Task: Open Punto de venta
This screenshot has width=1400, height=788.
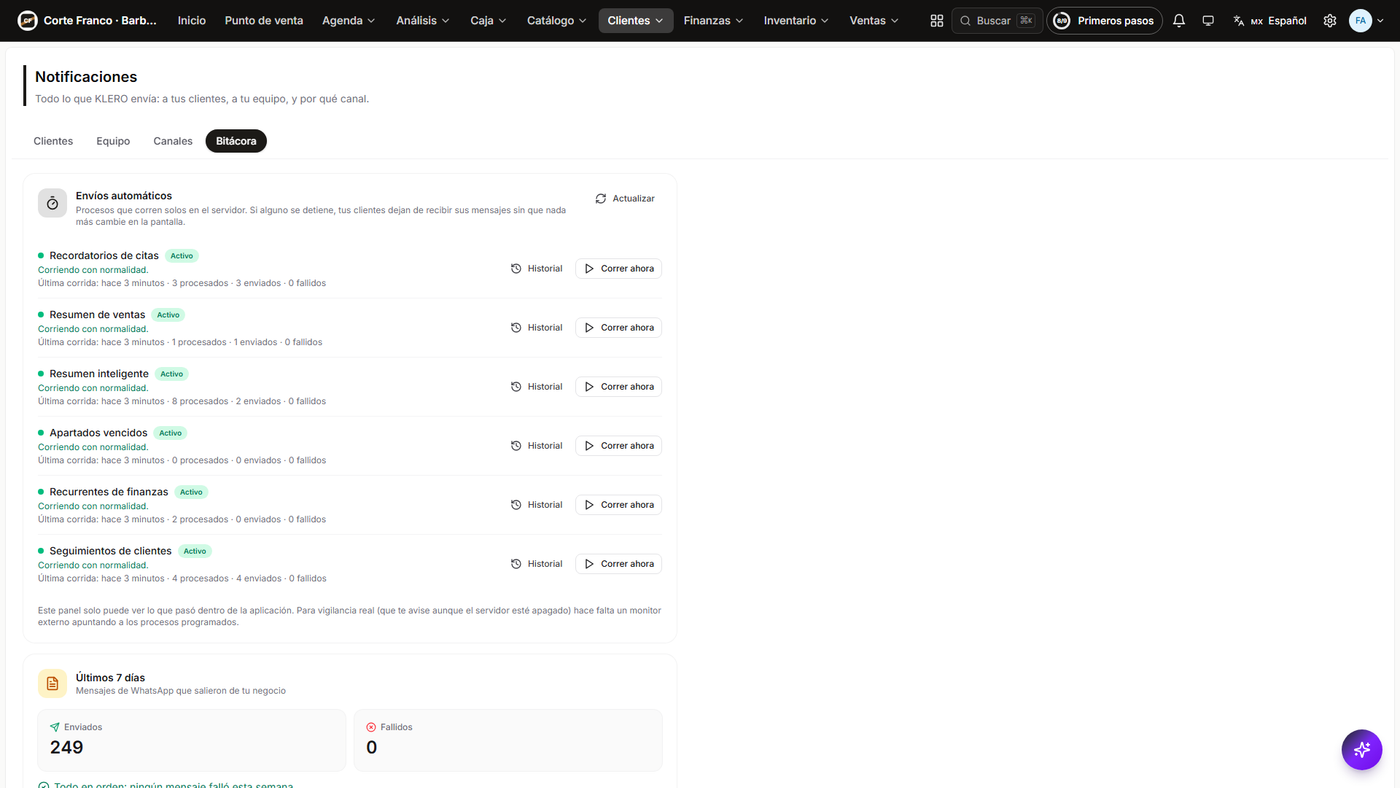Action: click(264, 20)
